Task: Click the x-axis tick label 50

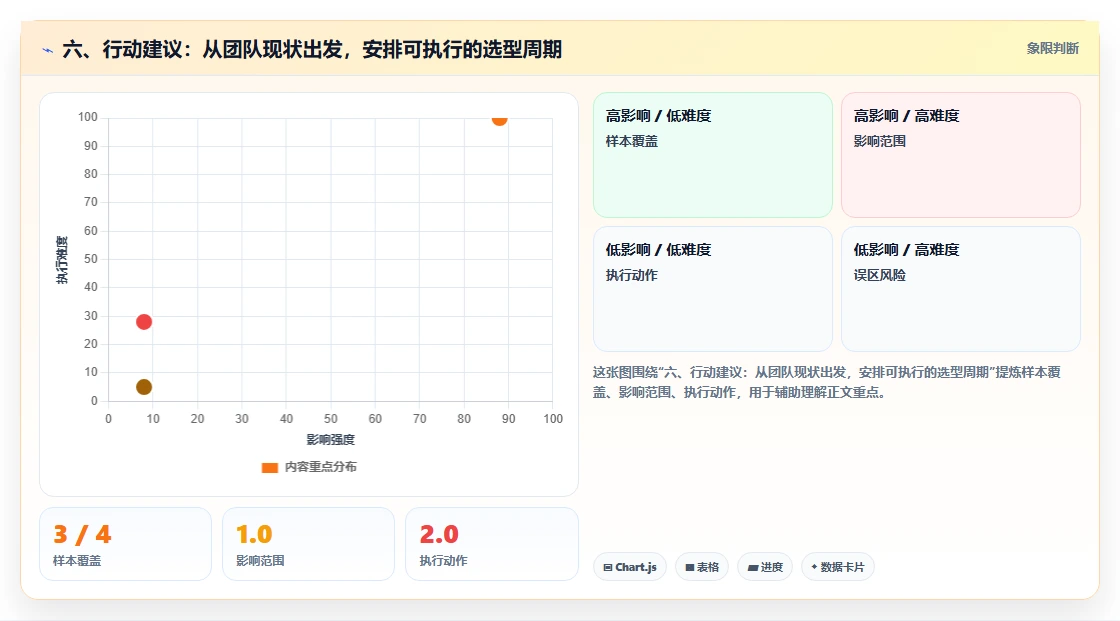Action: (x=331, y=419)
